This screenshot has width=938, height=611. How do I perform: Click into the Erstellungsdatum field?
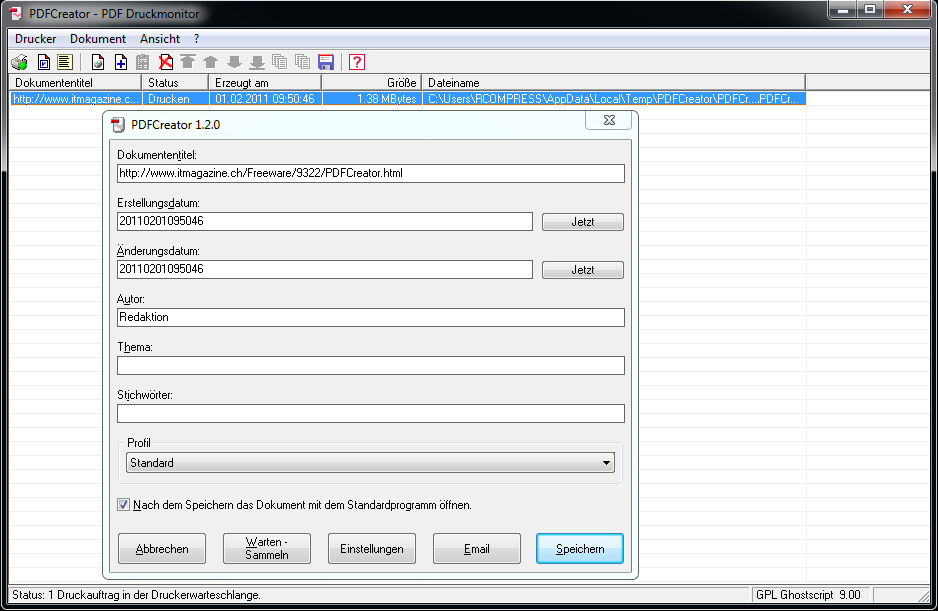pyautogui.click(x=325, y=221)
